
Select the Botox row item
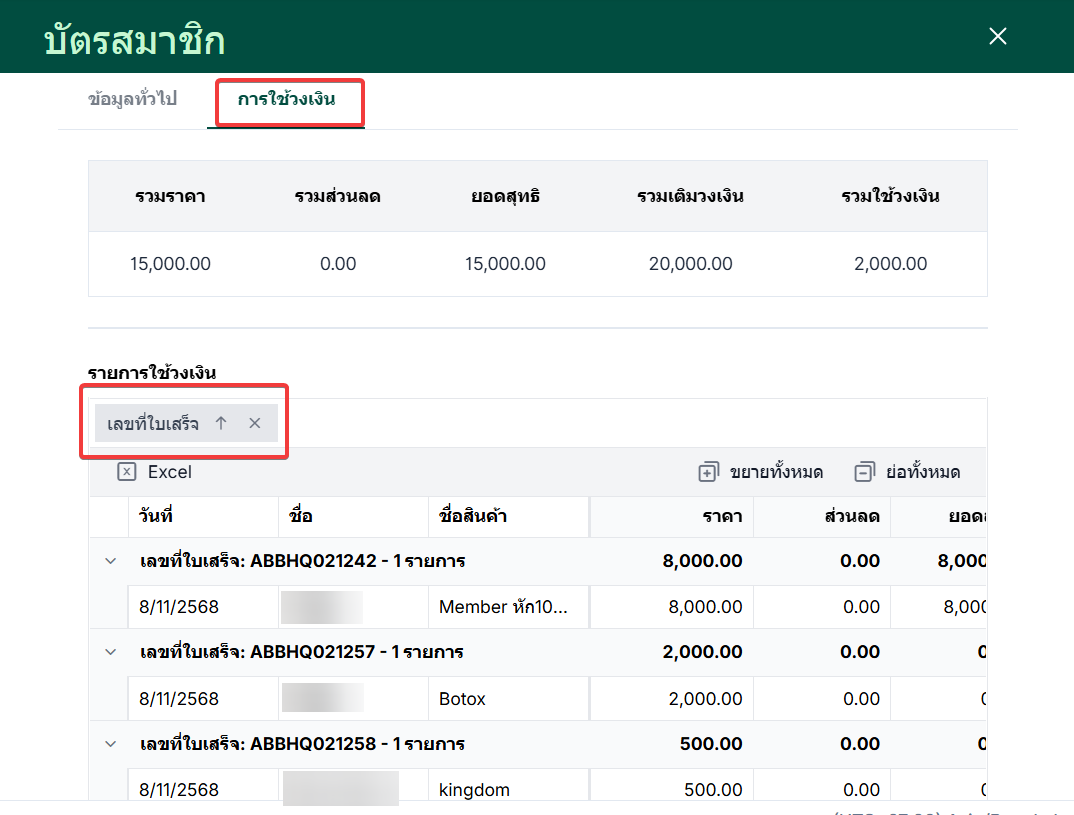(x=462, y=699)
